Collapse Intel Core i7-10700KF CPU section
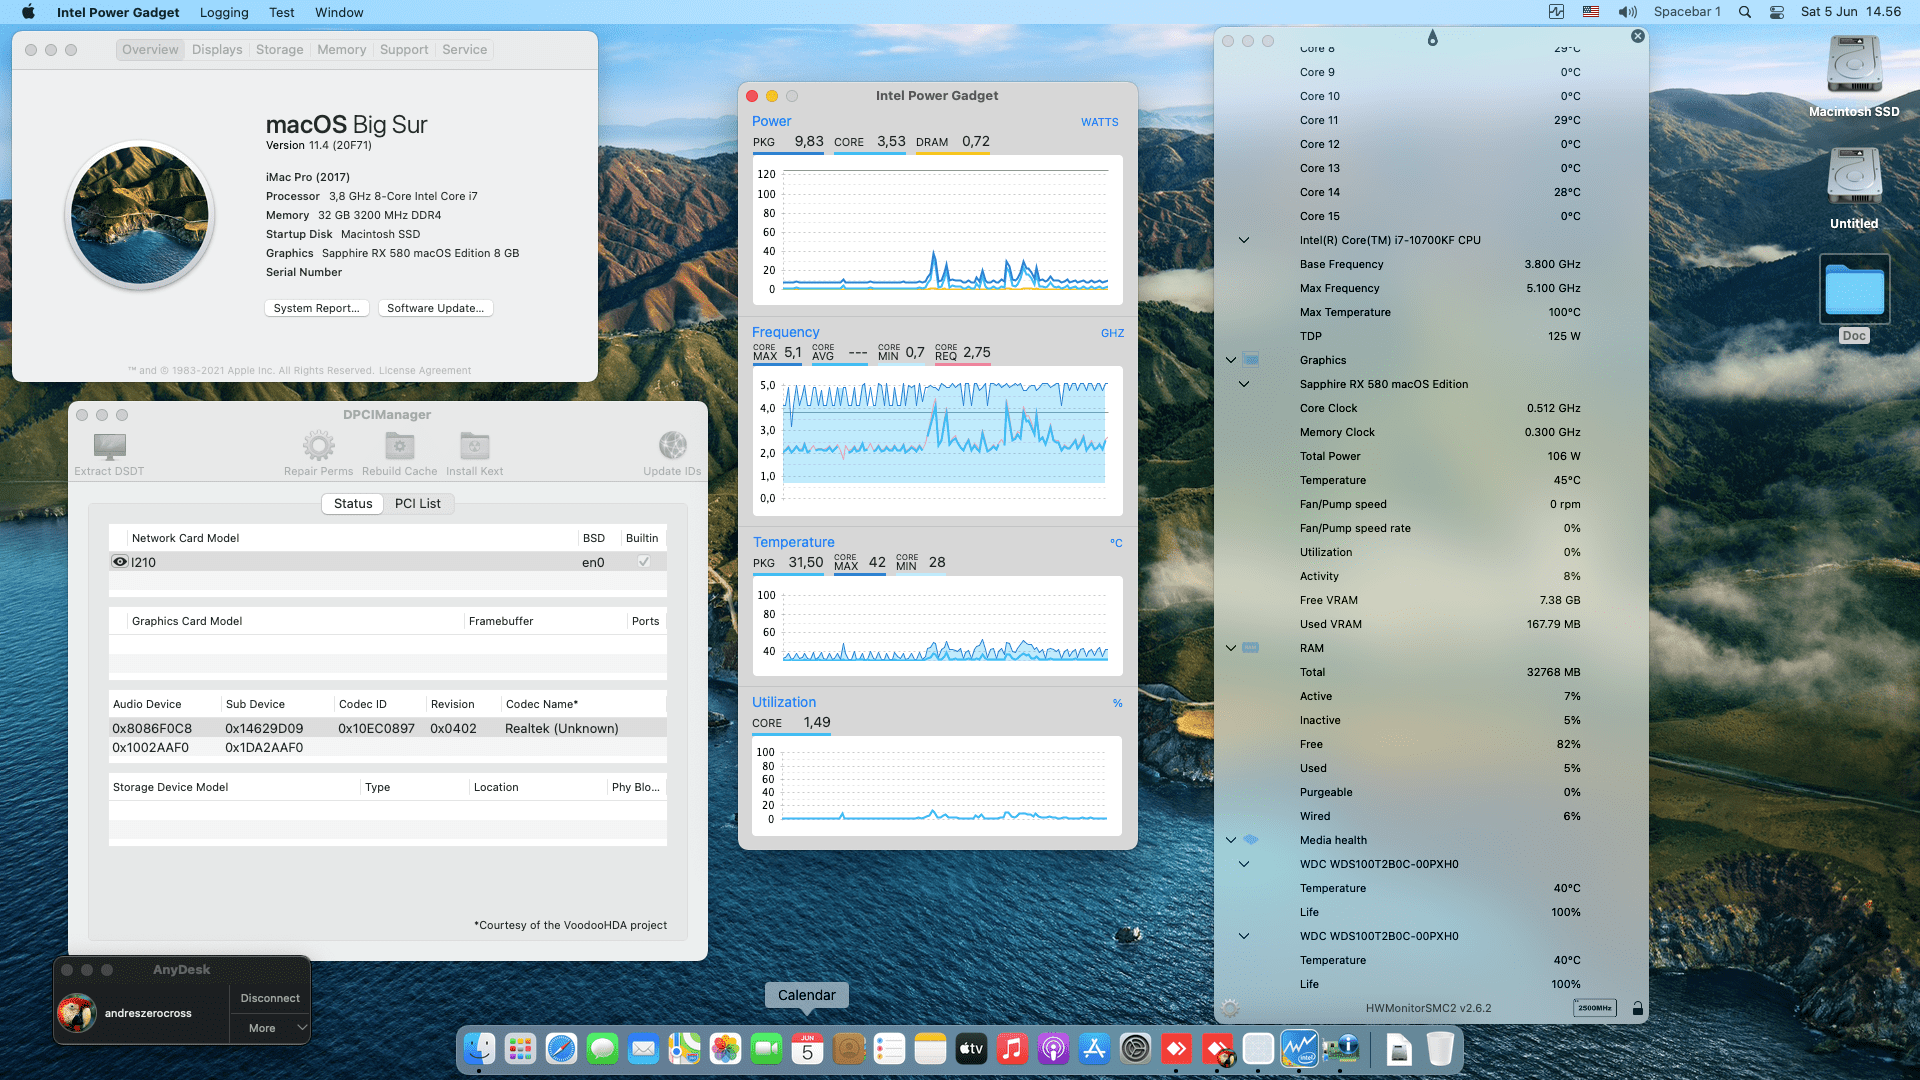This screenshot has height=1080, width=1920. [1244, 240]
